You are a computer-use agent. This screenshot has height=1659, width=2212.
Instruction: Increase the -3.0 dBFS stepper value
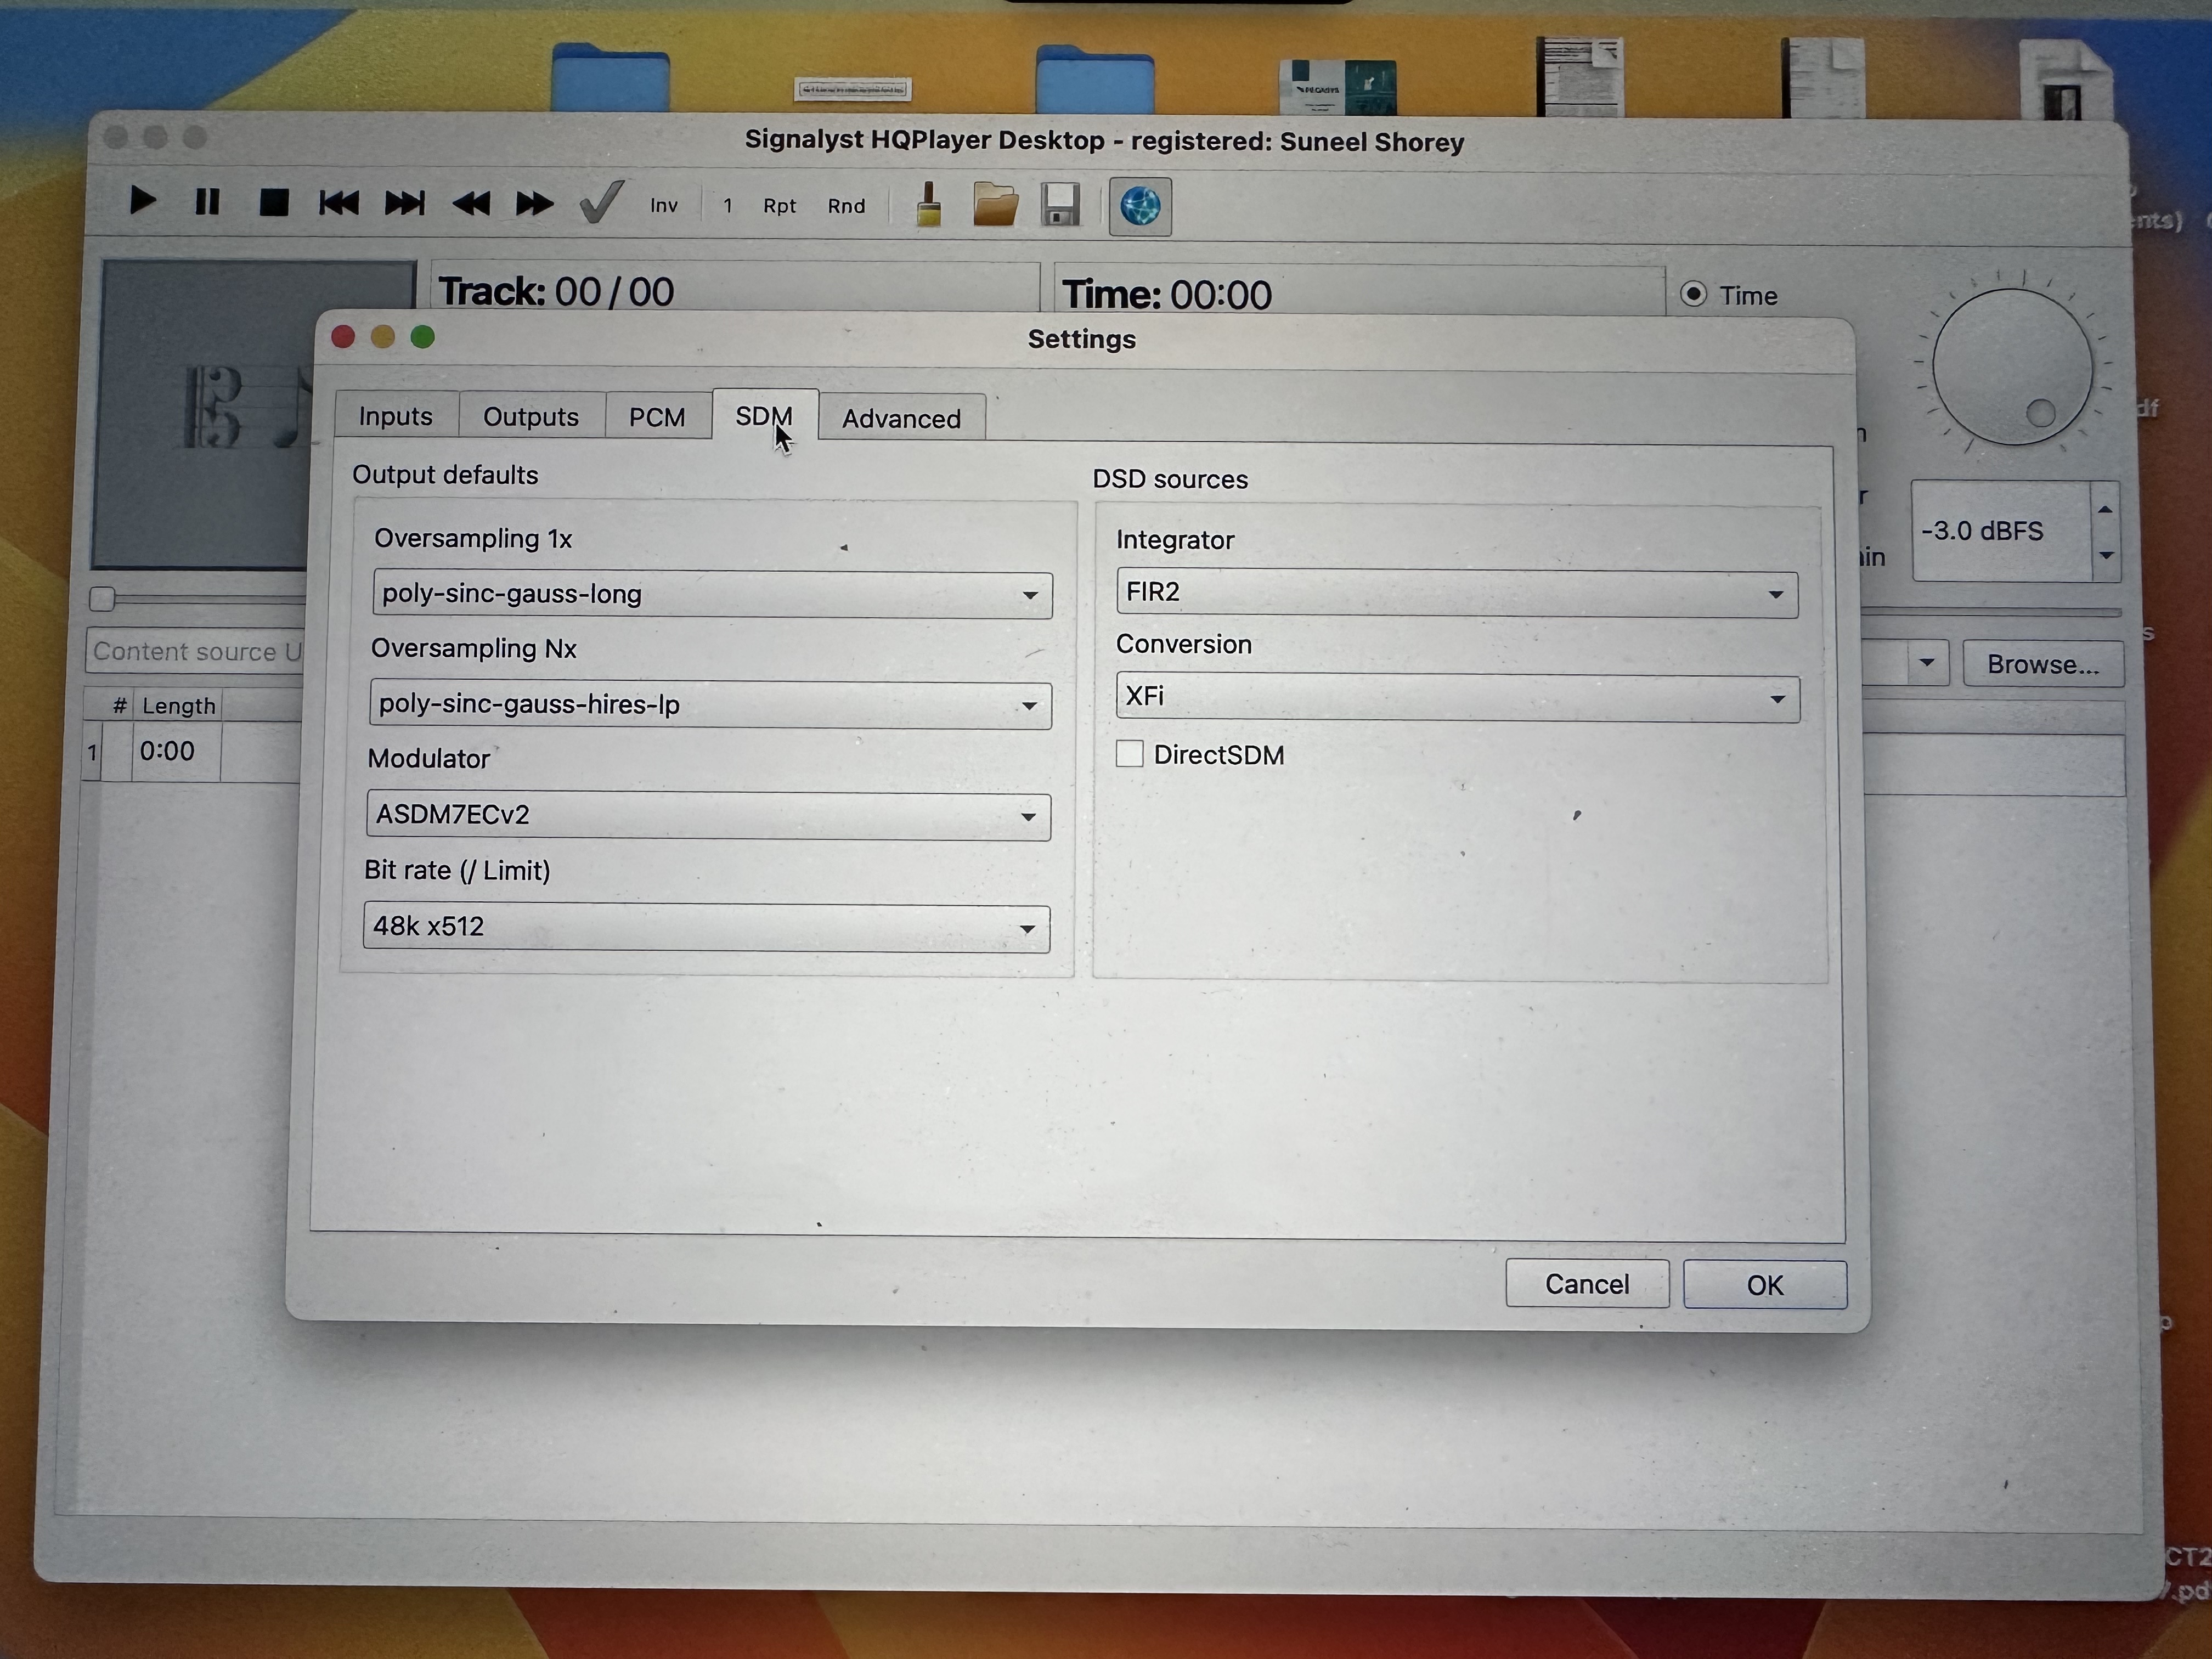point(2106,509)
